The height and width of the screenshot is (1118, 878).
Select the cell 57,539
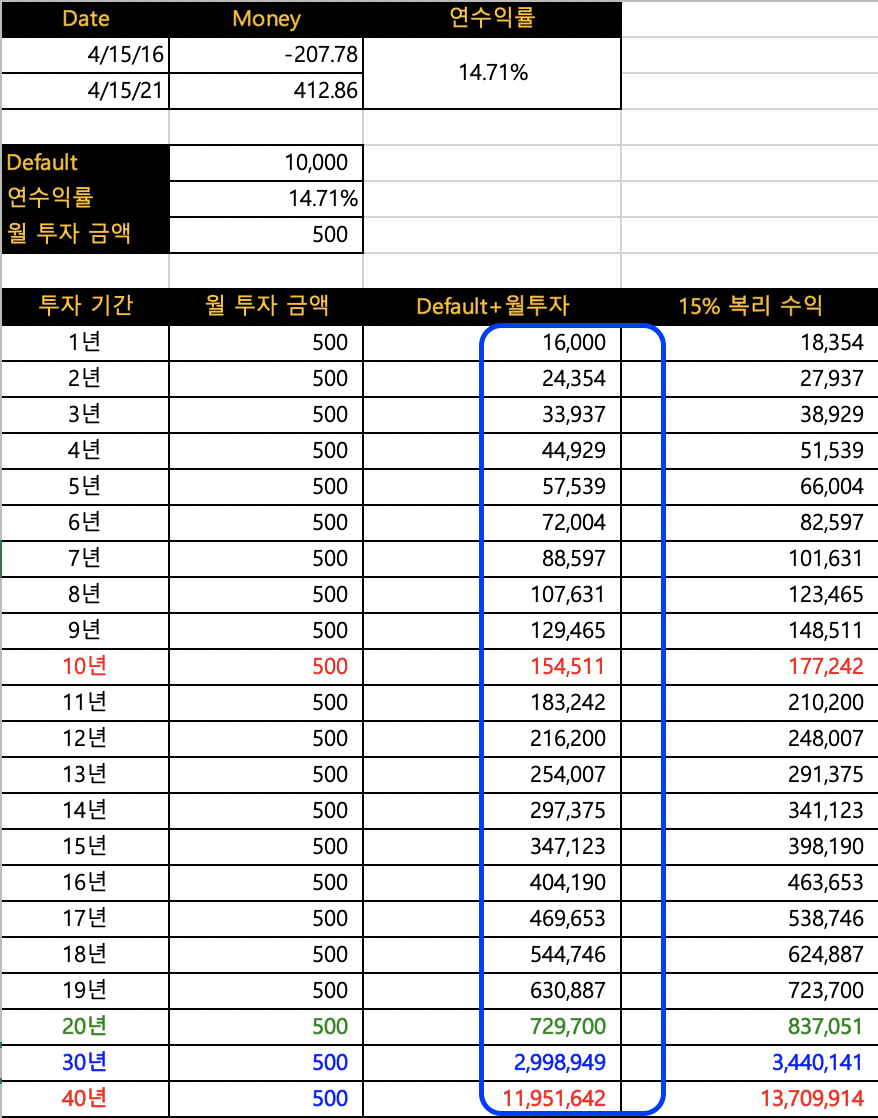coord(492,487)
